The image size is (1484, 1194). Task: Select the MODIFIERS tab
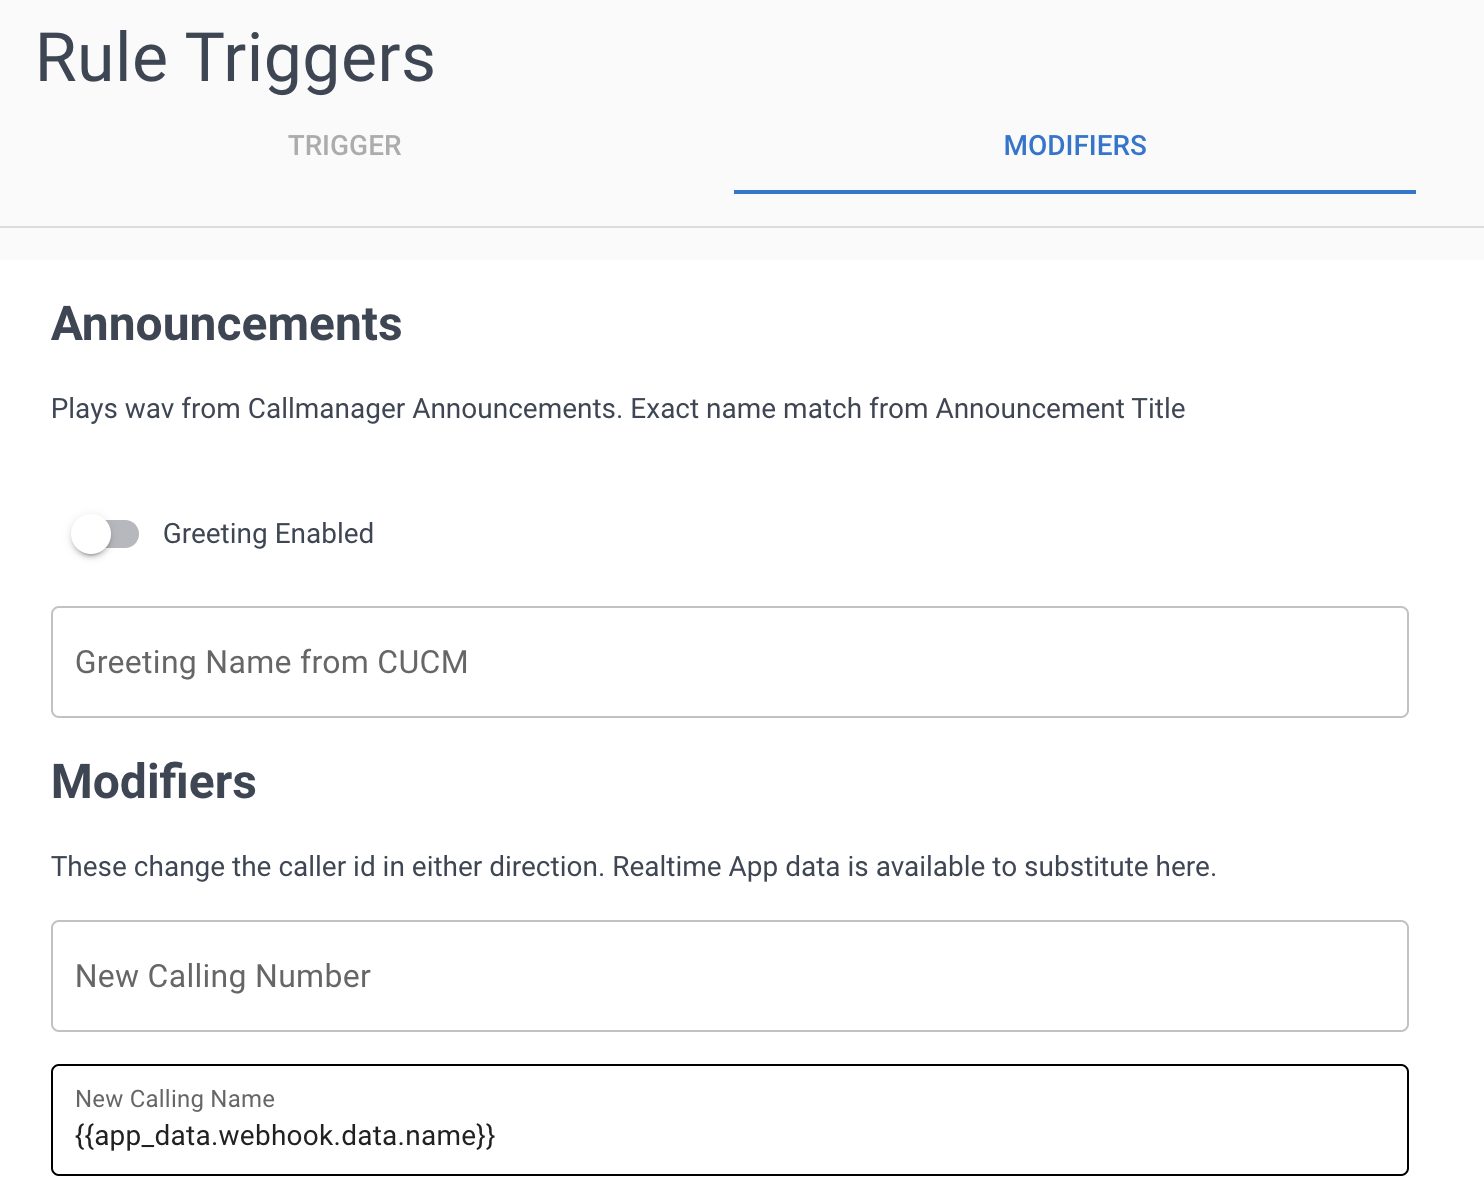coord(1074,145)
